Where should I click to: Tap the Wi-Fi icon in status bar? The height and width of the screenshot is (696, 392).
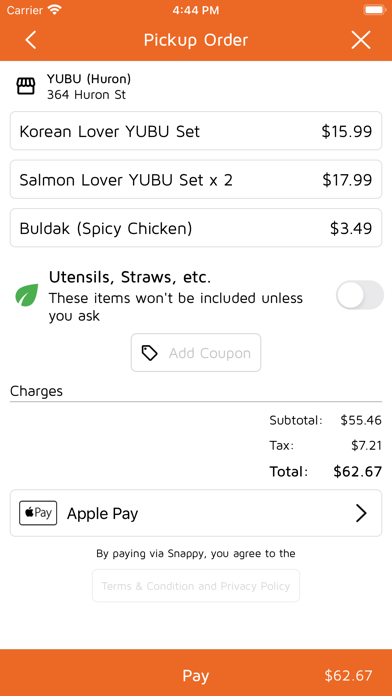[x=55, y=10]
